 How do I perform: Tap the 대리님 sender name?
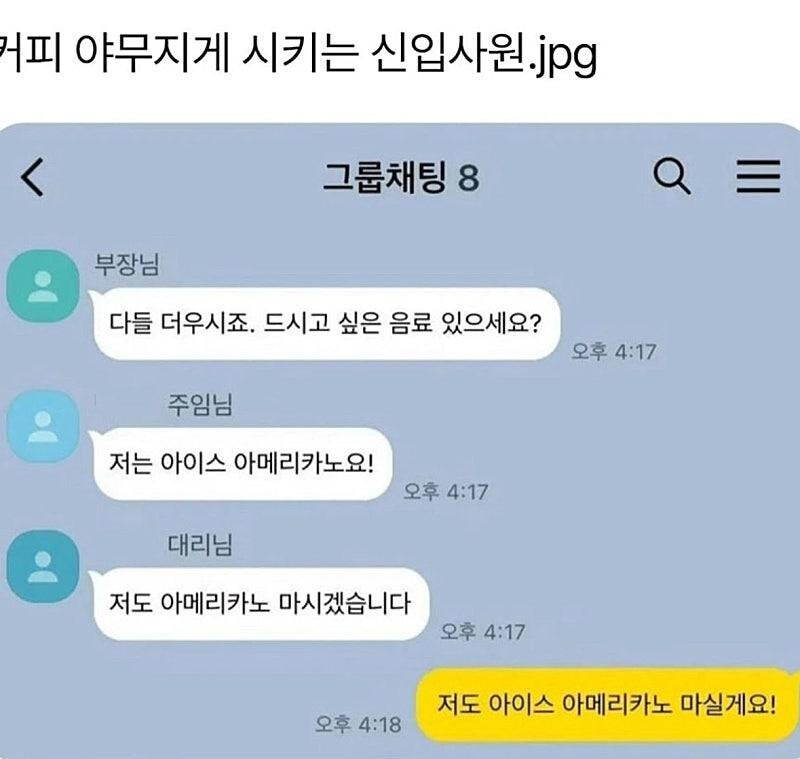[x=200, y=545]
